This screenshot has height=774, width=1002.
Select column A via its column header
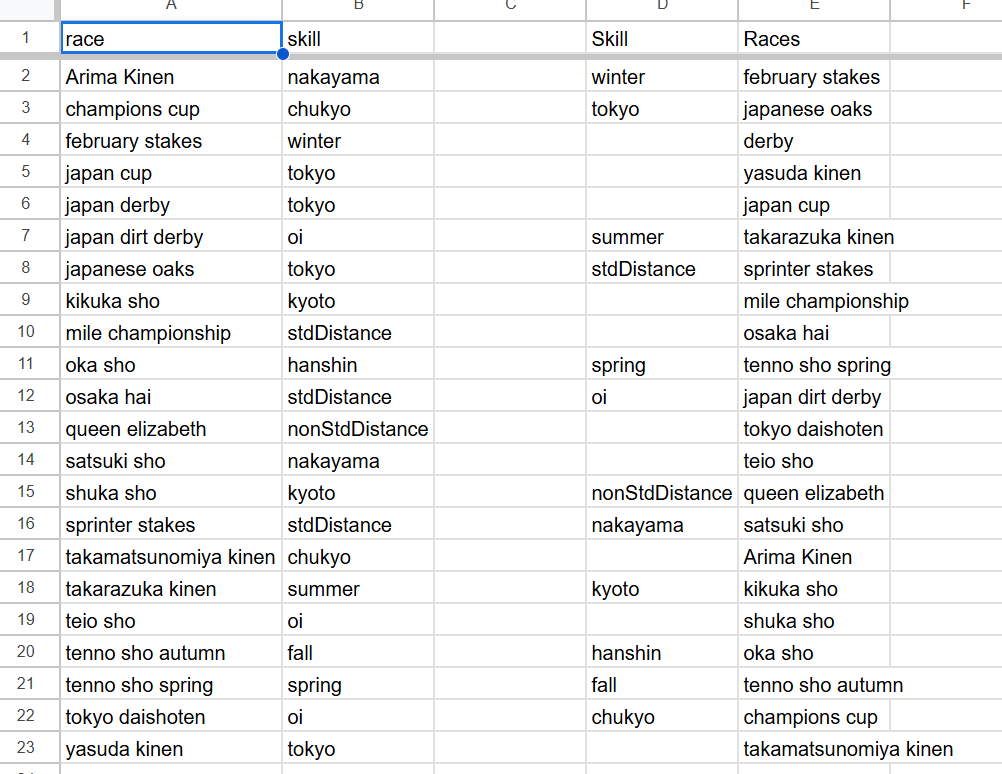[x=171, y=9]
